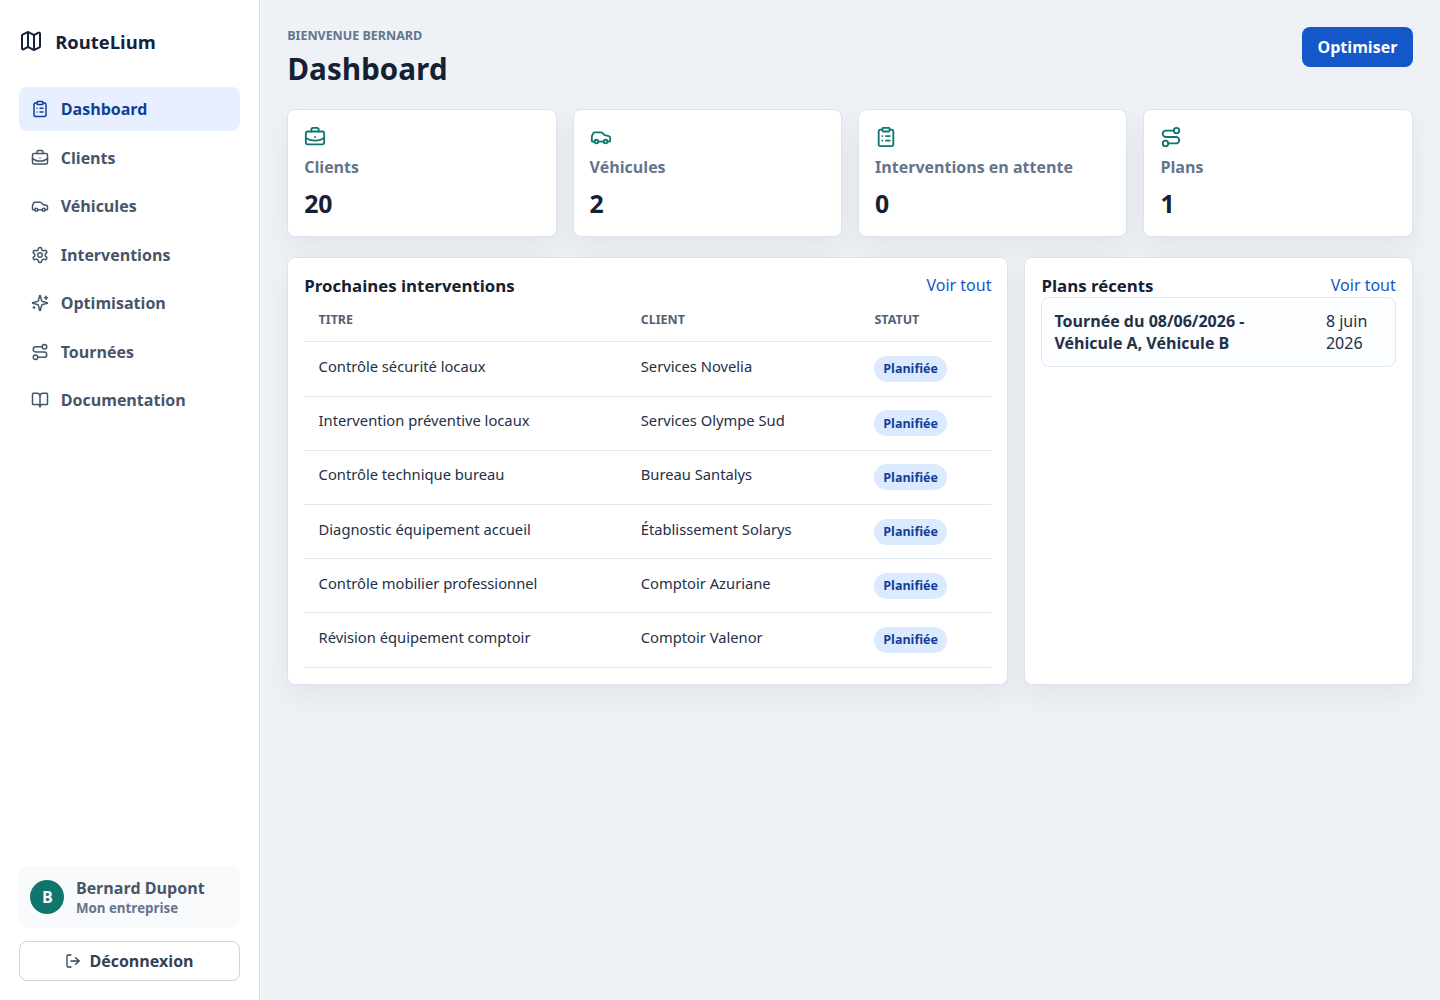Select row Contrôle mobilier professionnel

tap(647, 585)
